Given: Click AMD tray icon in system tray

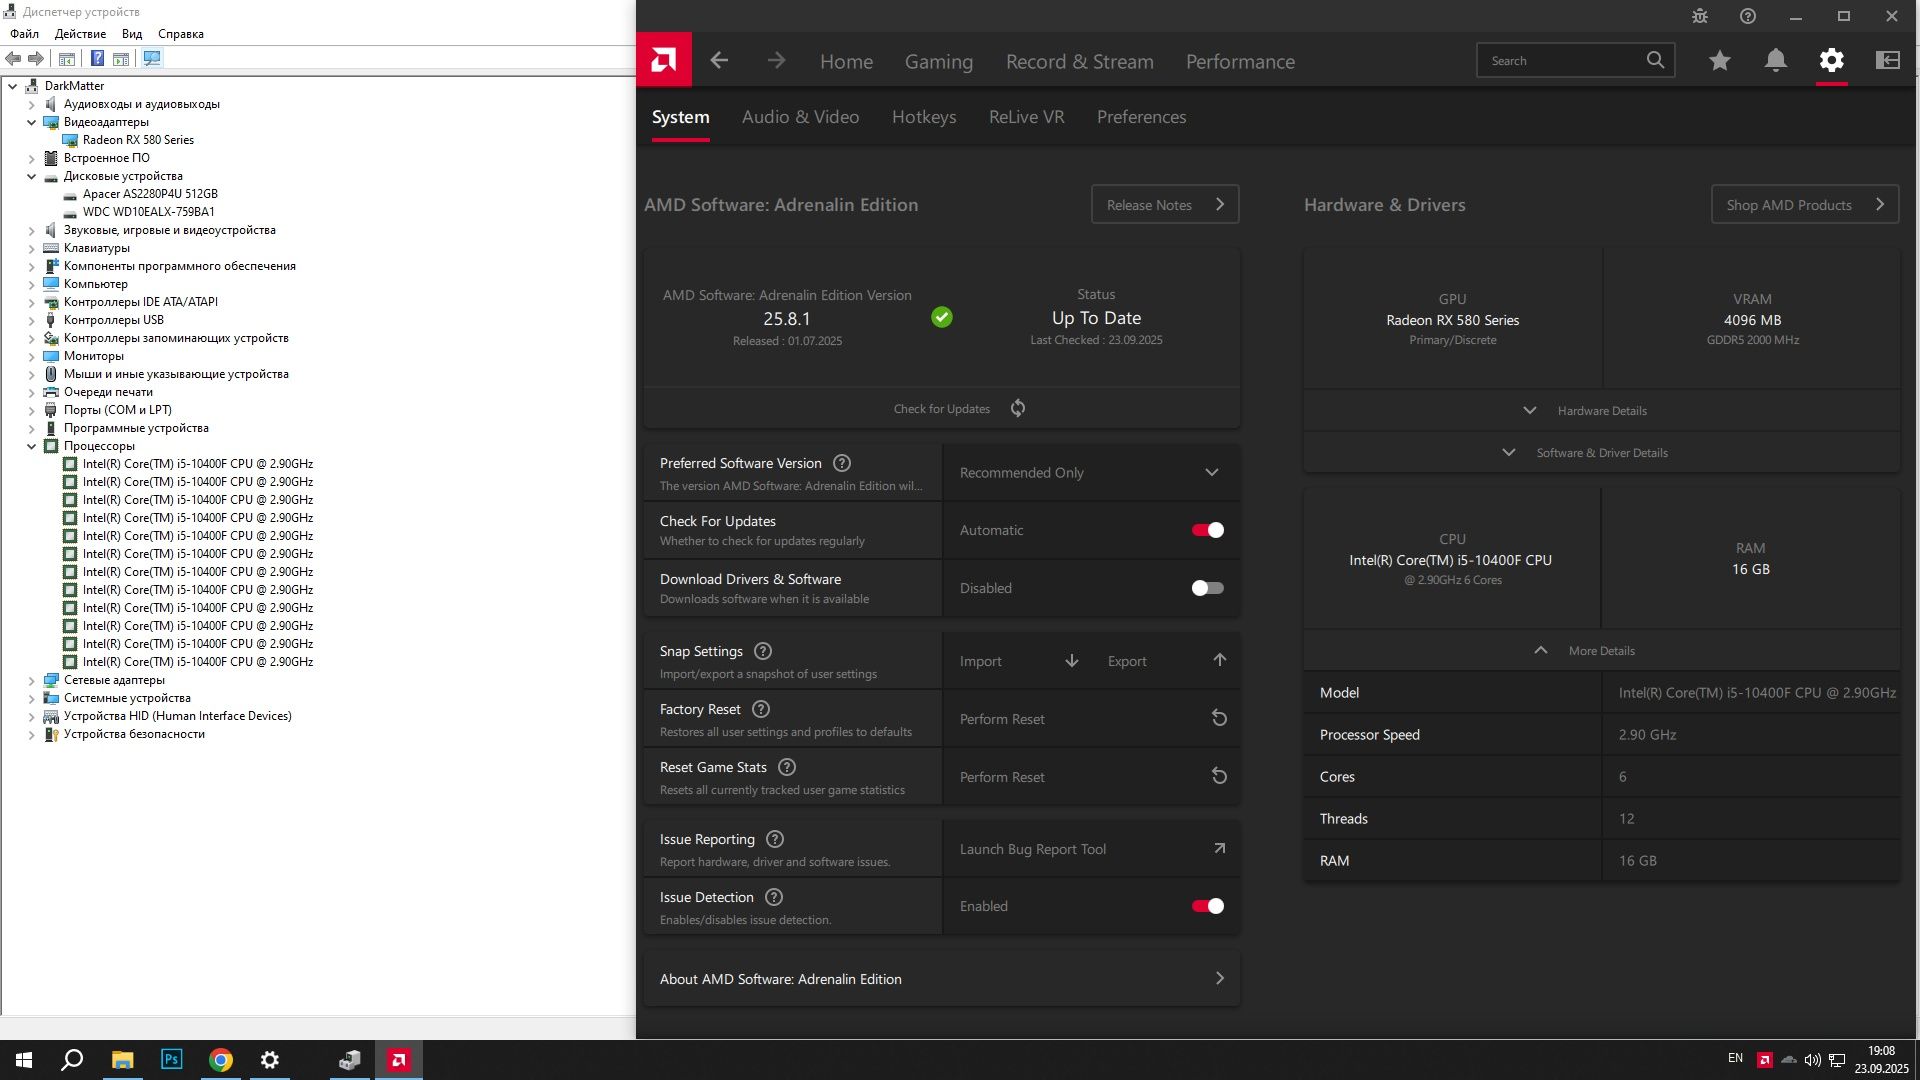Looking at the screenshot, I should coord(1765,1060).
